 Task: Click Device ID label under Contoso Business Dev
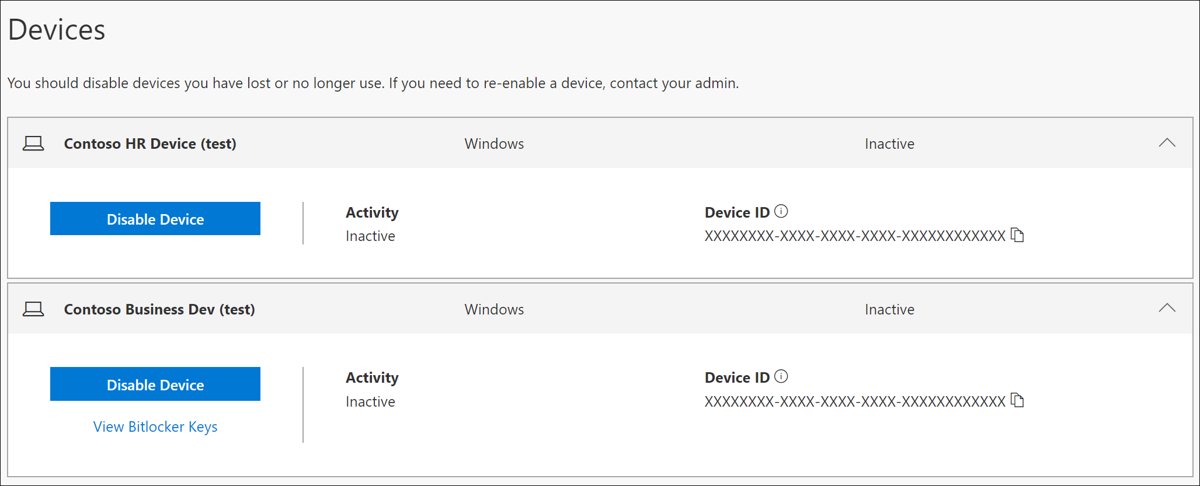click(737, 378)
